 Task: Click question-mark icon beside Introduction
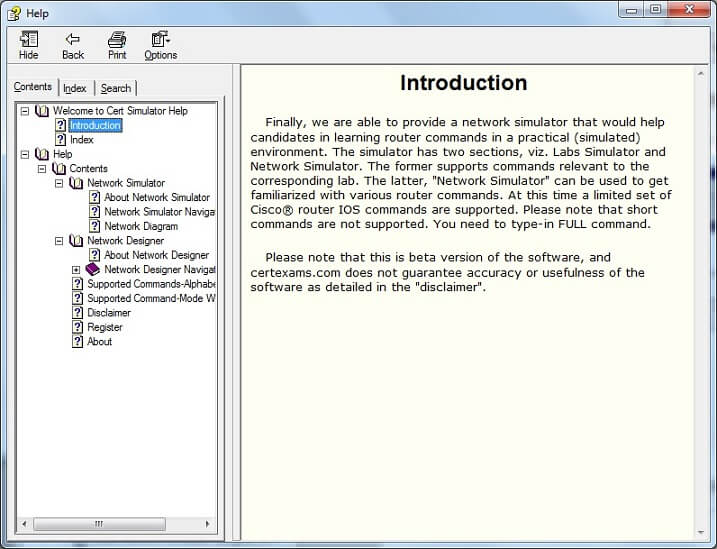point(60,125)
